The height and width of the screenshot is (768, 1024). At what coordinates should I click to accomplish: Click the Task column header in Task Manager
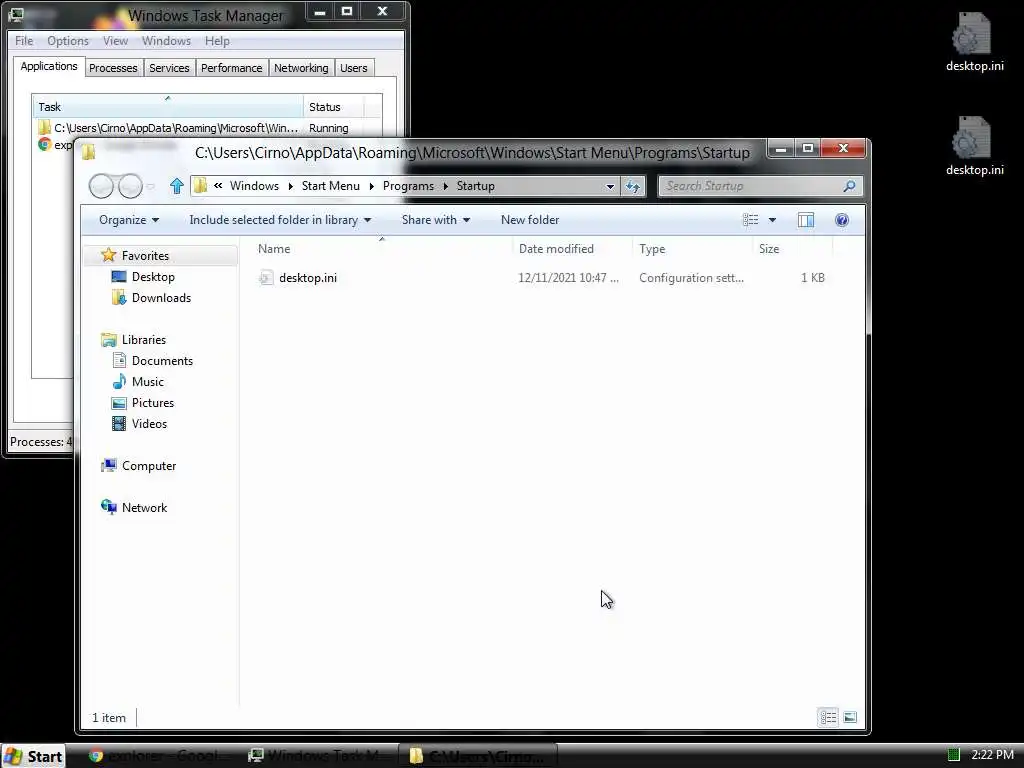coord(168,106)
